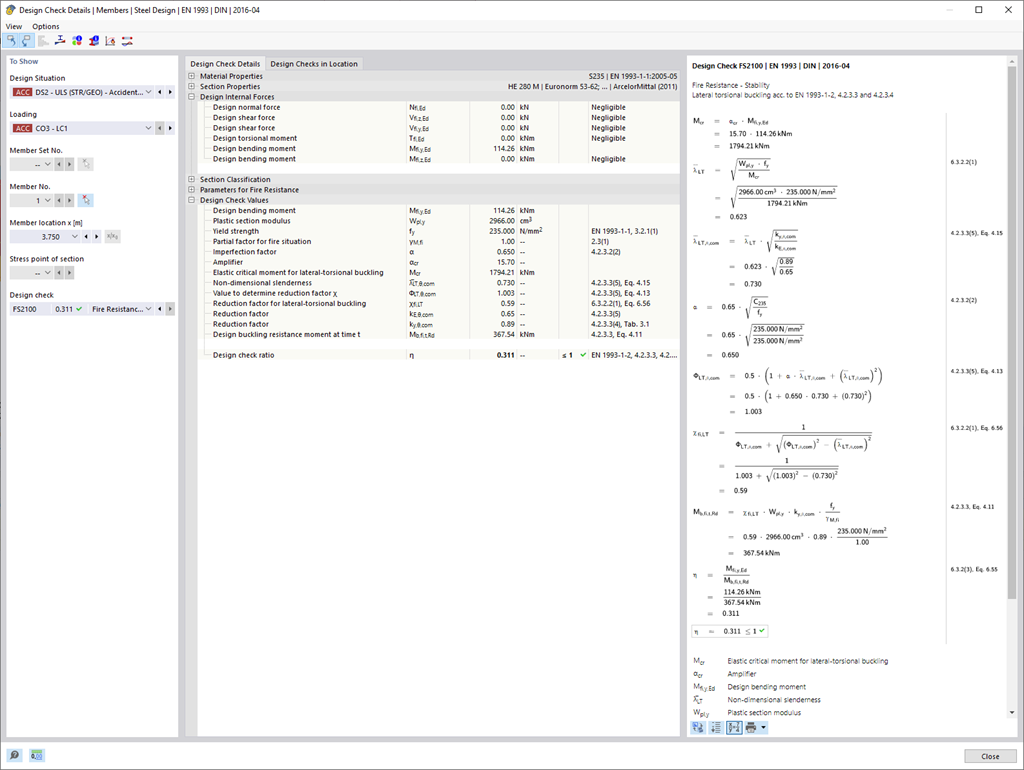Click the second toolbar icon next to it
Screen dimensions: 1024x770
coord(26,41)
